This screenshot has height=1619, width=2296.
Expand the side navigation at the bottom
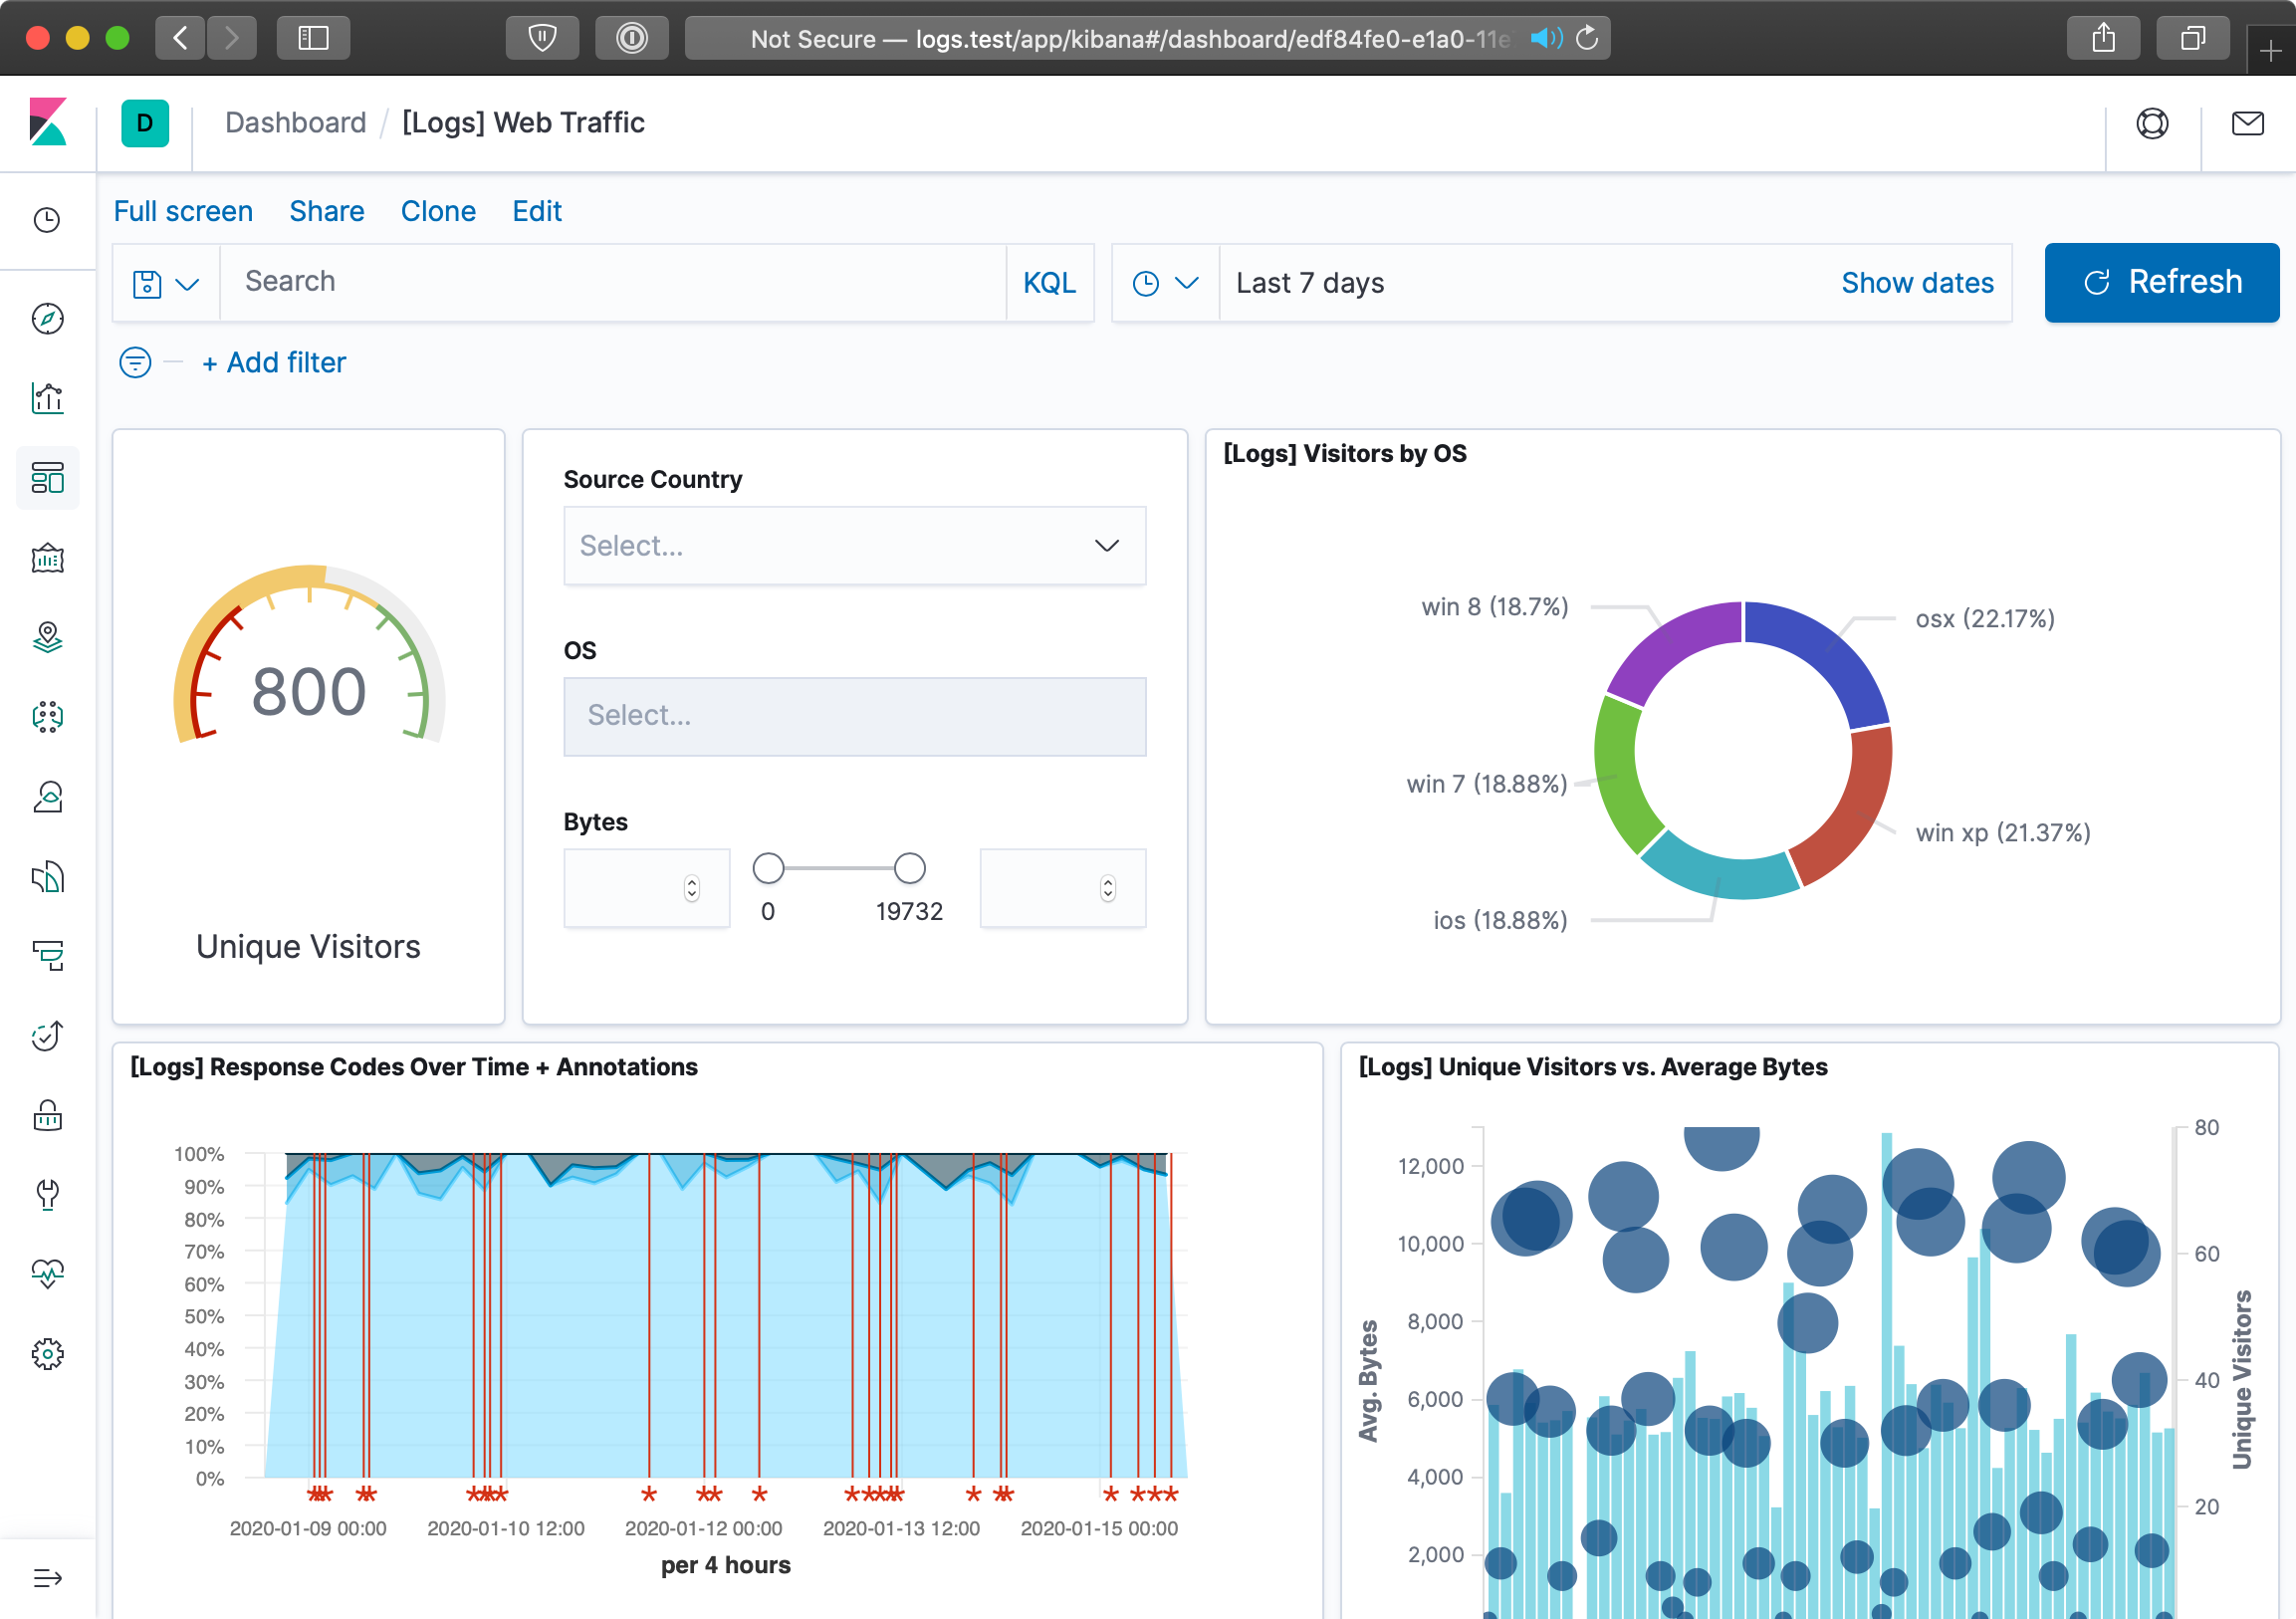pyautogui.click(x=47, y=1578)
